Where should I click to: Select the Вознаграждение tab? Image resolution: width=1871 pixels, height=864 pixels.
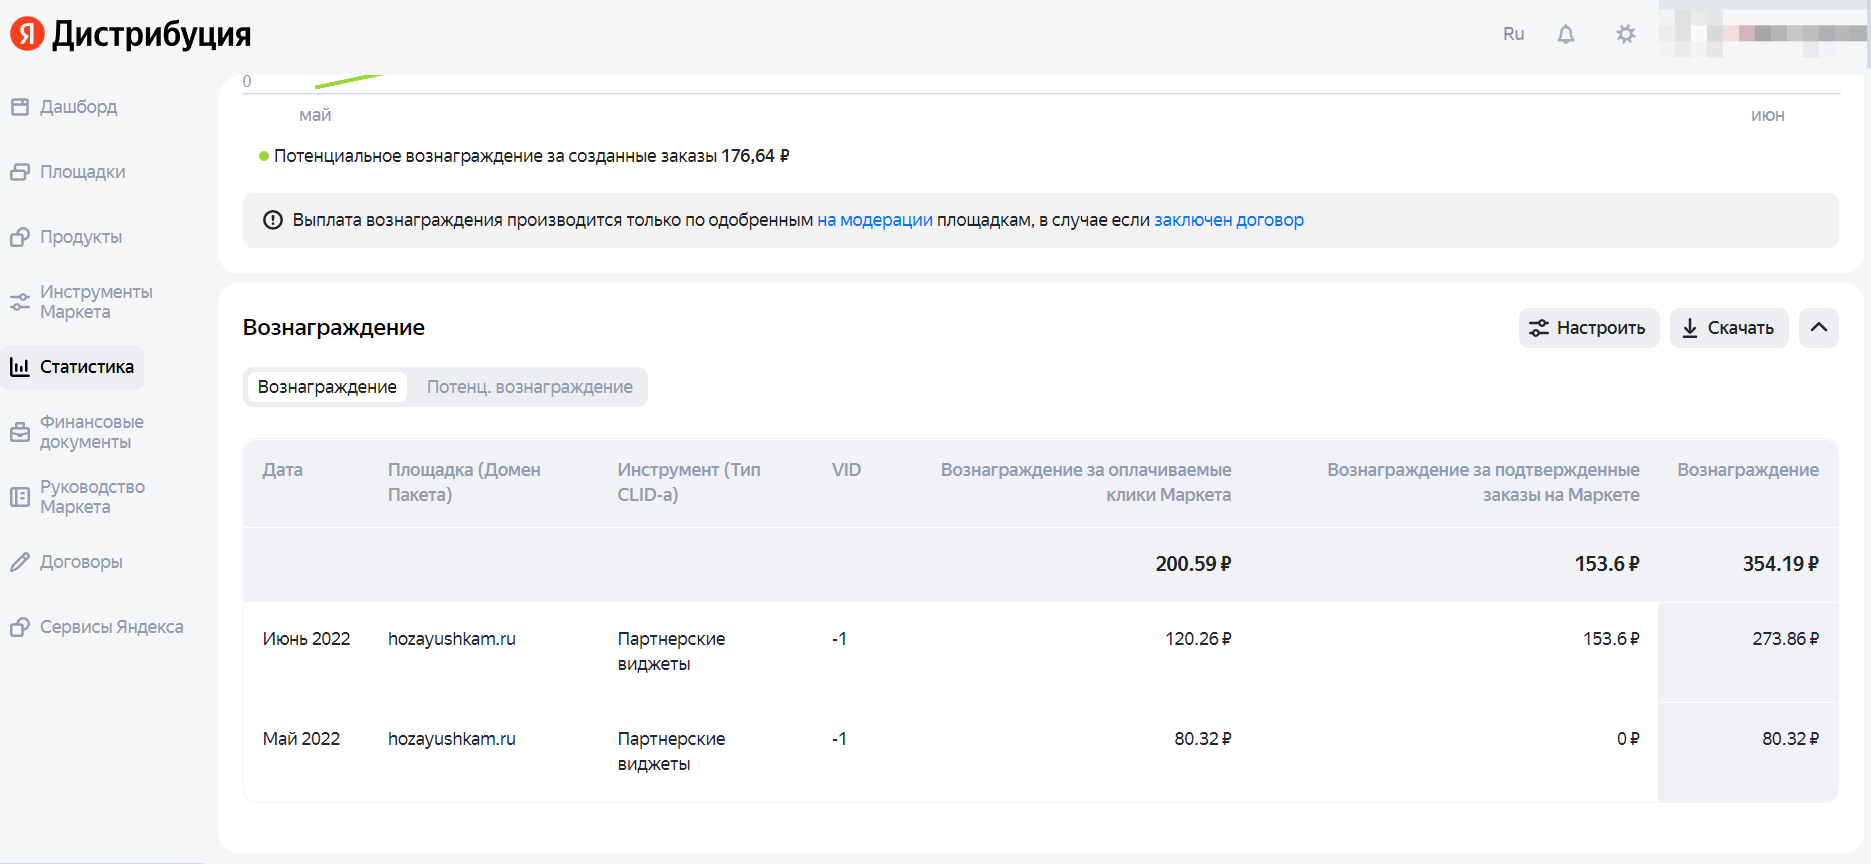(x=327, y=387)
